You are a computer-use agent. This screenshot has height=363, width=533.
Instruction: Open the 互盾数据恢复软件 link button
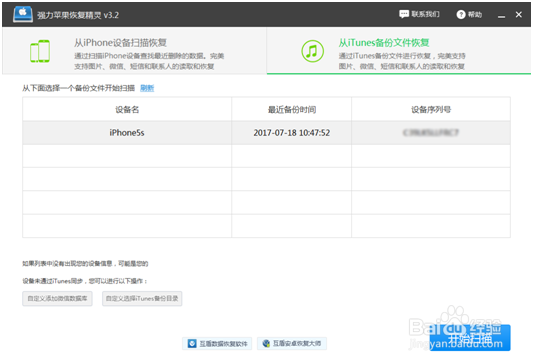coord(217,344)
